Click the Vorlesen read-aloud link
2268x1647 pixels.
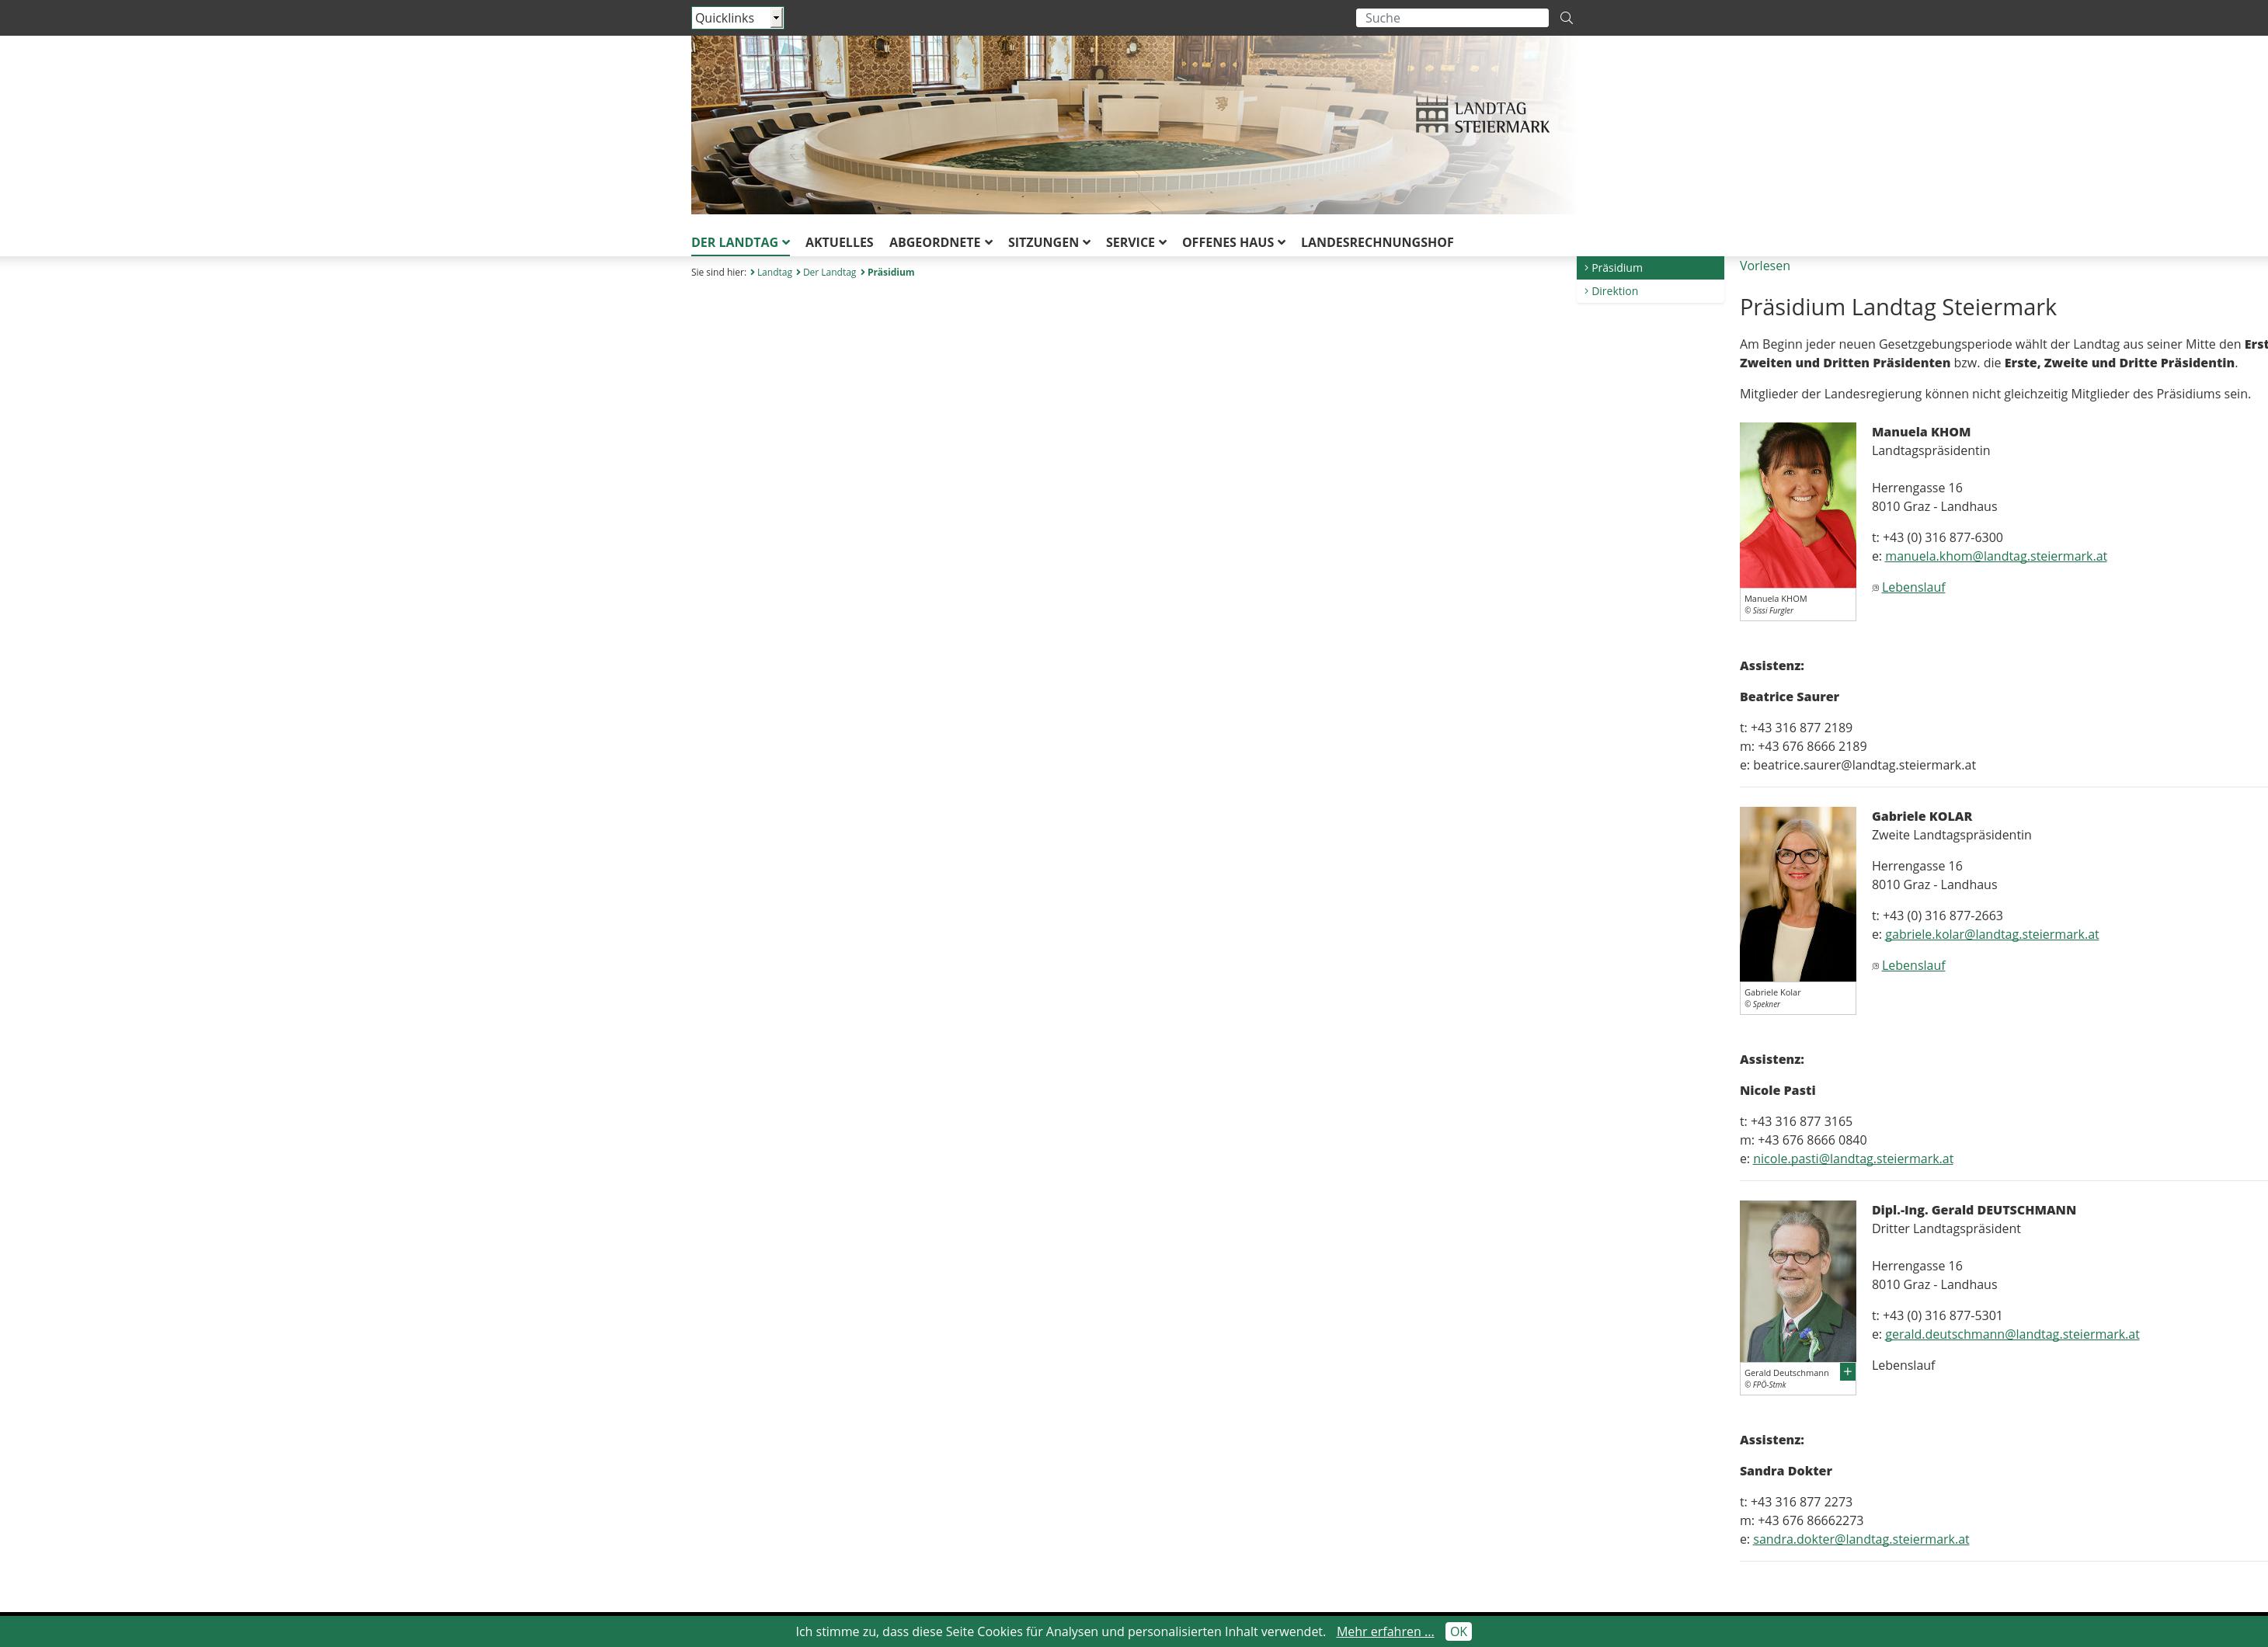[1765, 266]
